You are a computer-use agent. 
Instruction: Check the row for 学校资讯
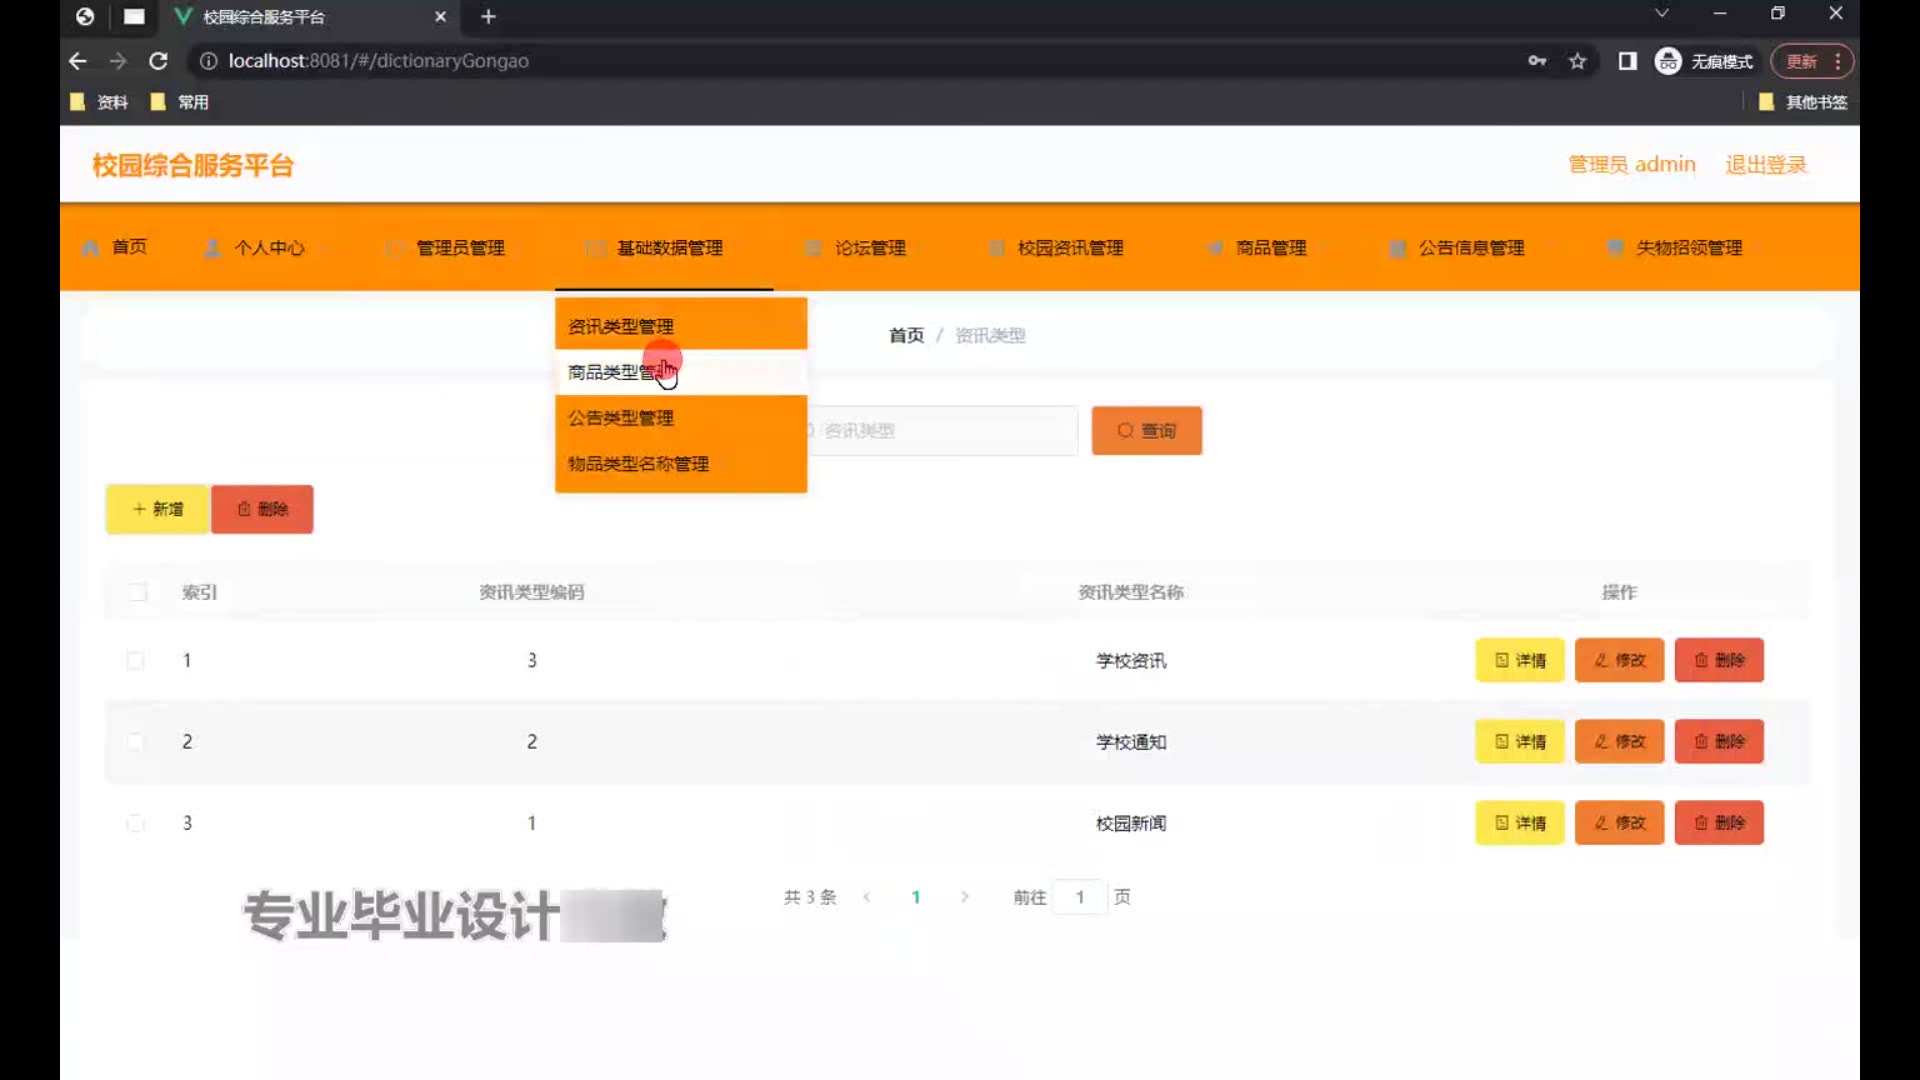(135, 660)
